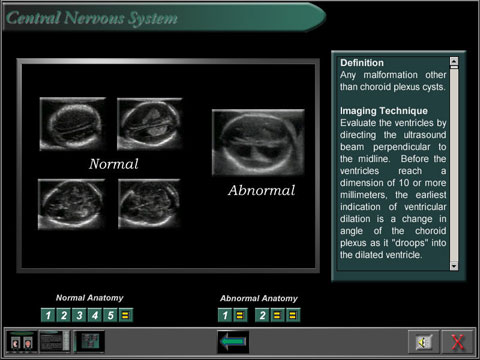Select Normal Anatomy image 1
The height and width of the screenshot is (360, 480).
(x=48, y=315)
